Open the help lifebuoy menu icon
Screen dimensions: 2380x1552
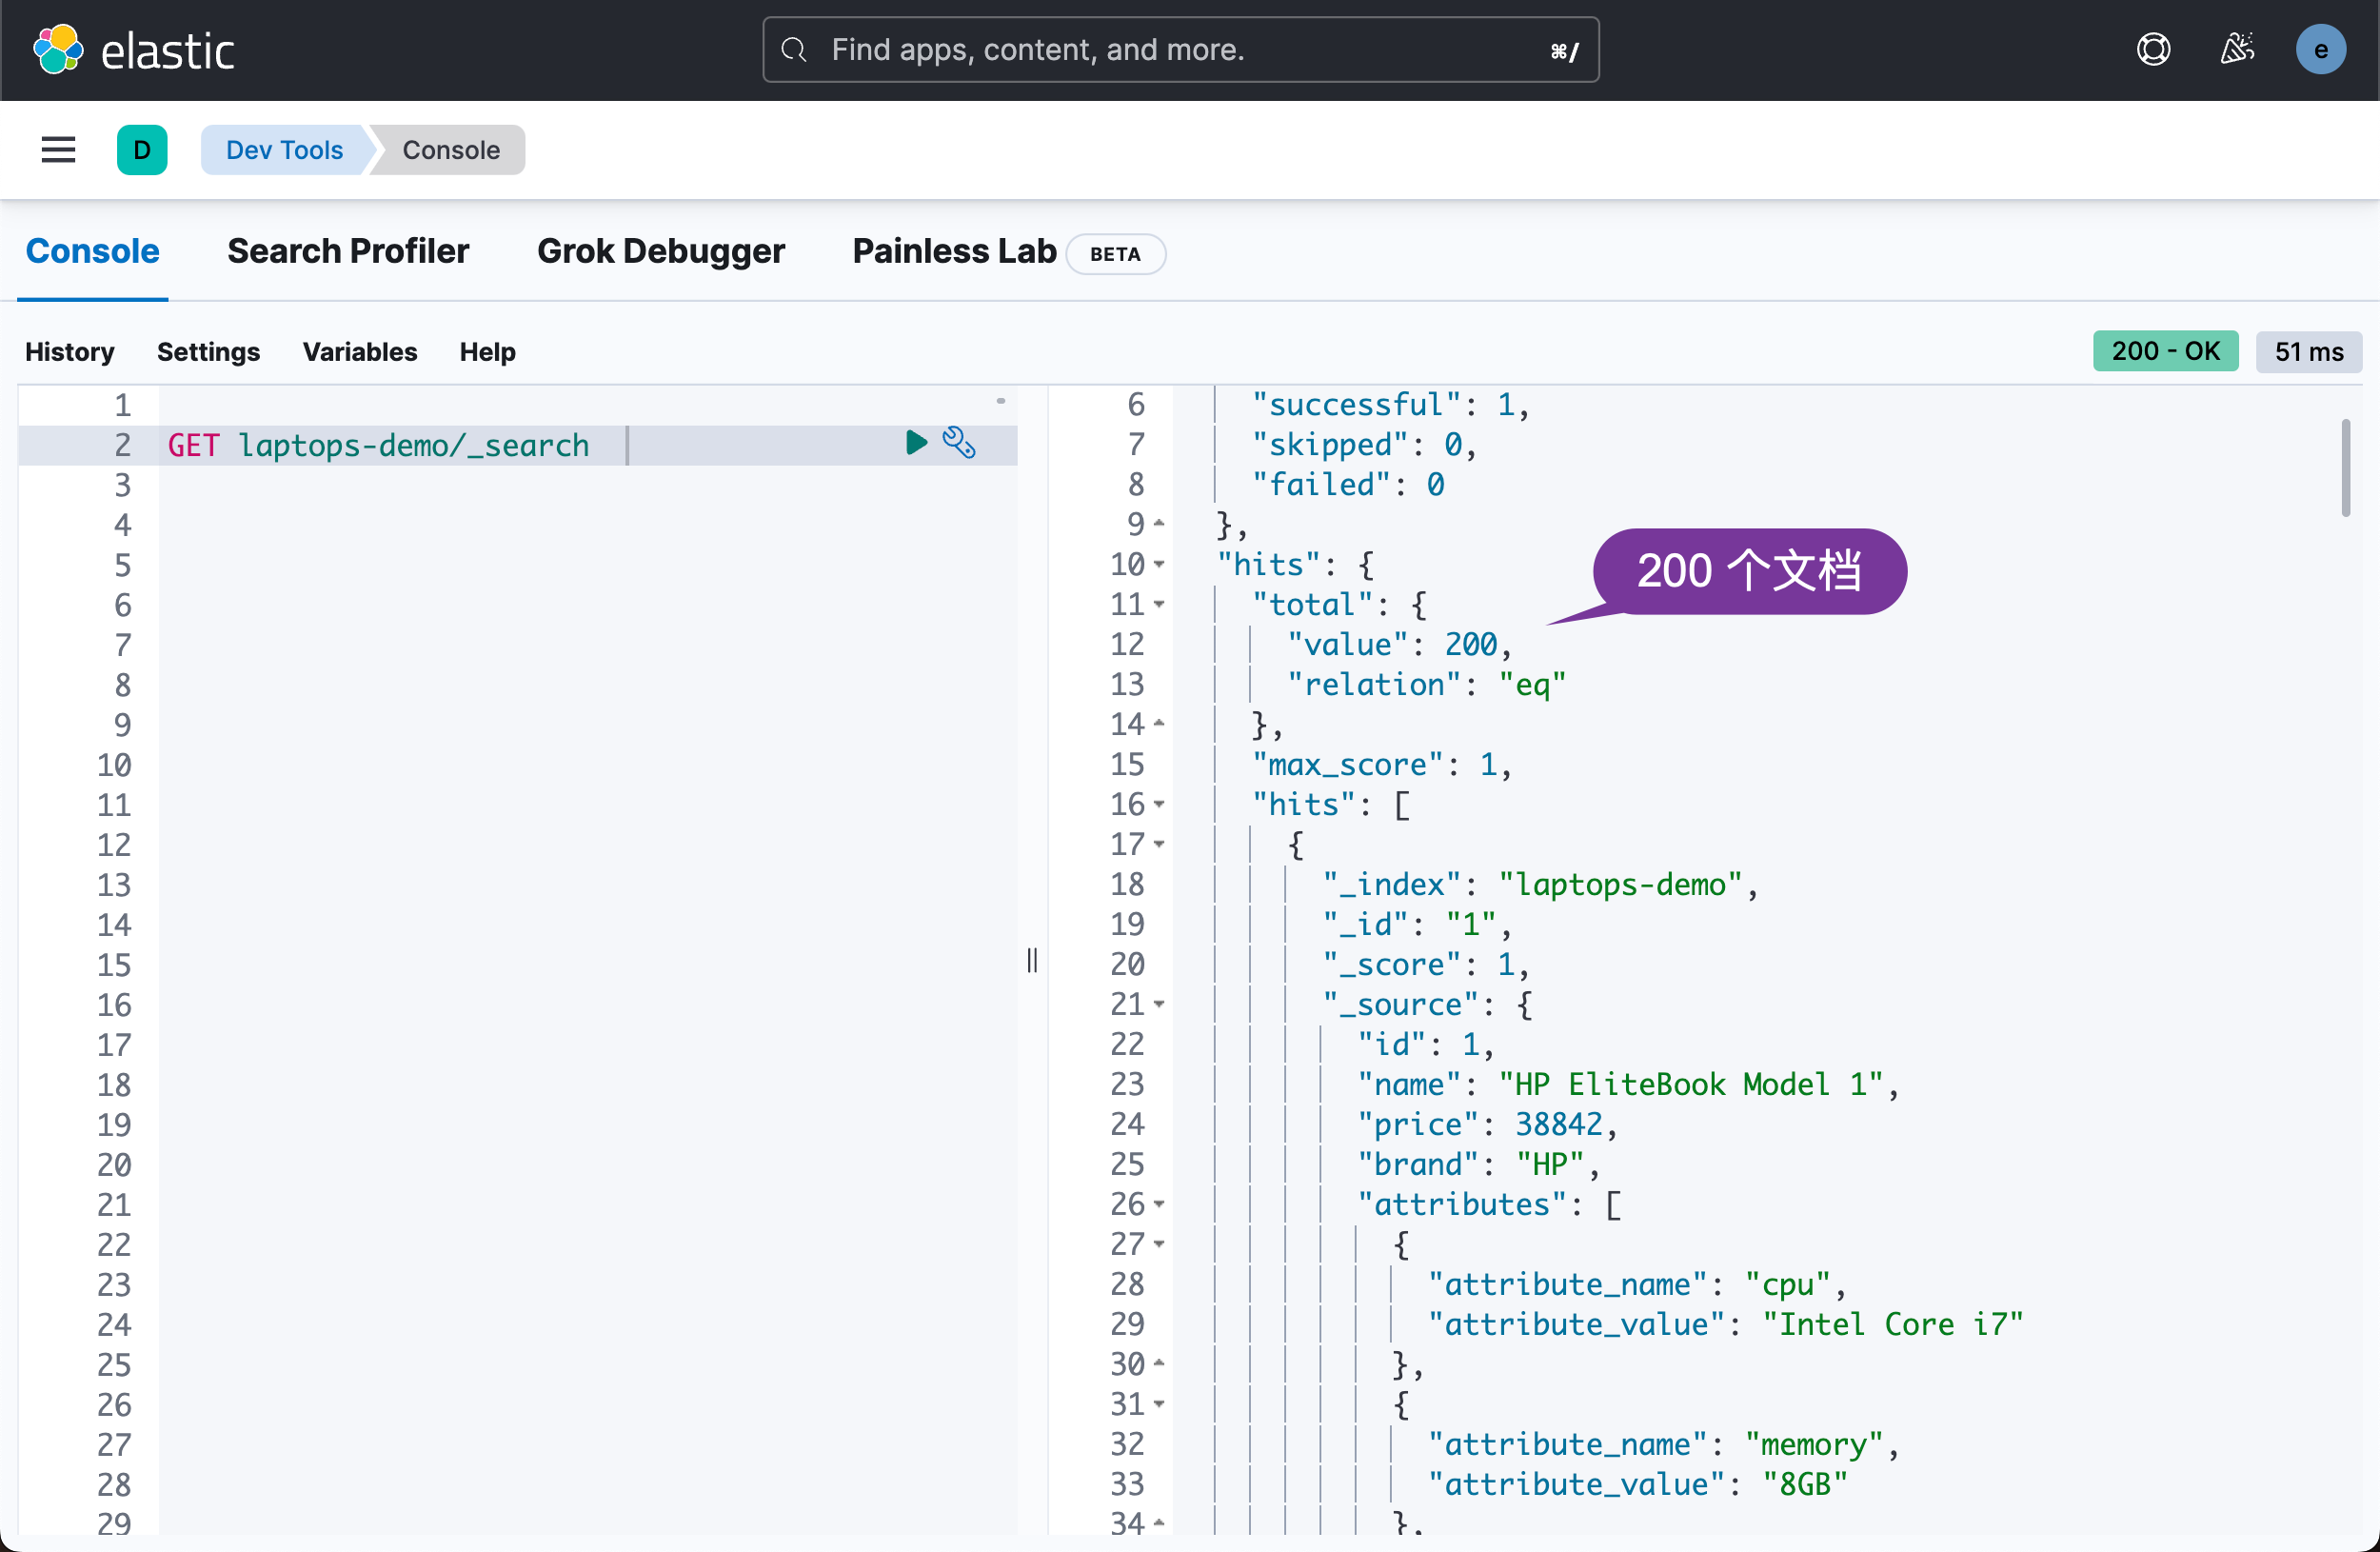click(x=2153, y=50)
